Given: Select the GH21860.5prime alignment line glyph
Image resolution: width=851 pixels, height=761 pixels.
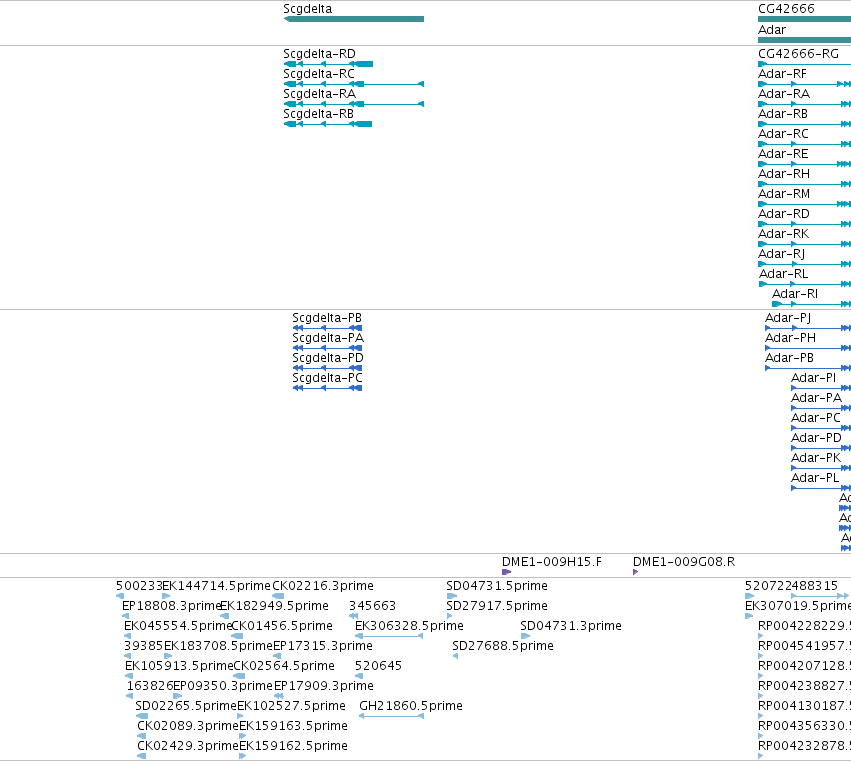Looking at the screenshot, I should (391, 716).
